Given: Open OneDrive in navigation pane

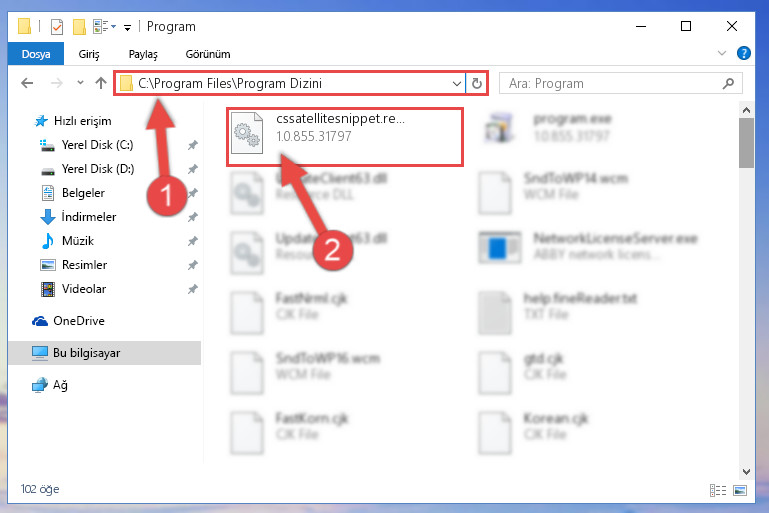Looking at the screenshot, I should pyautogui.click(x=78, y=321).
